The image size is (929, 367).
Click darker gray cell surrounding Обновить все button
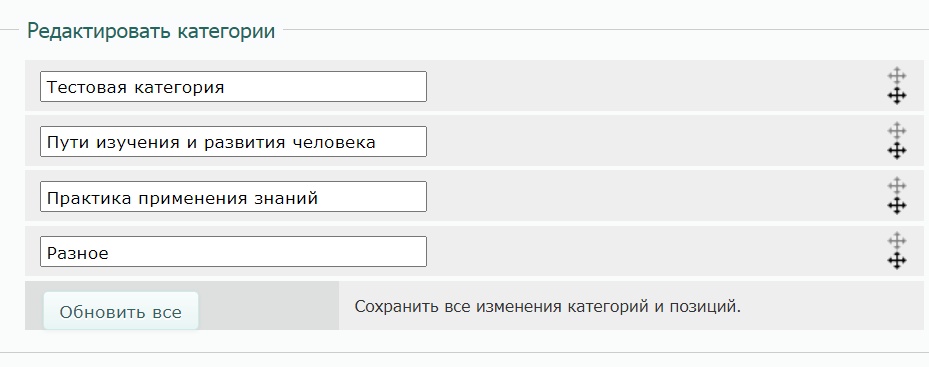click(x=267, y=305)
